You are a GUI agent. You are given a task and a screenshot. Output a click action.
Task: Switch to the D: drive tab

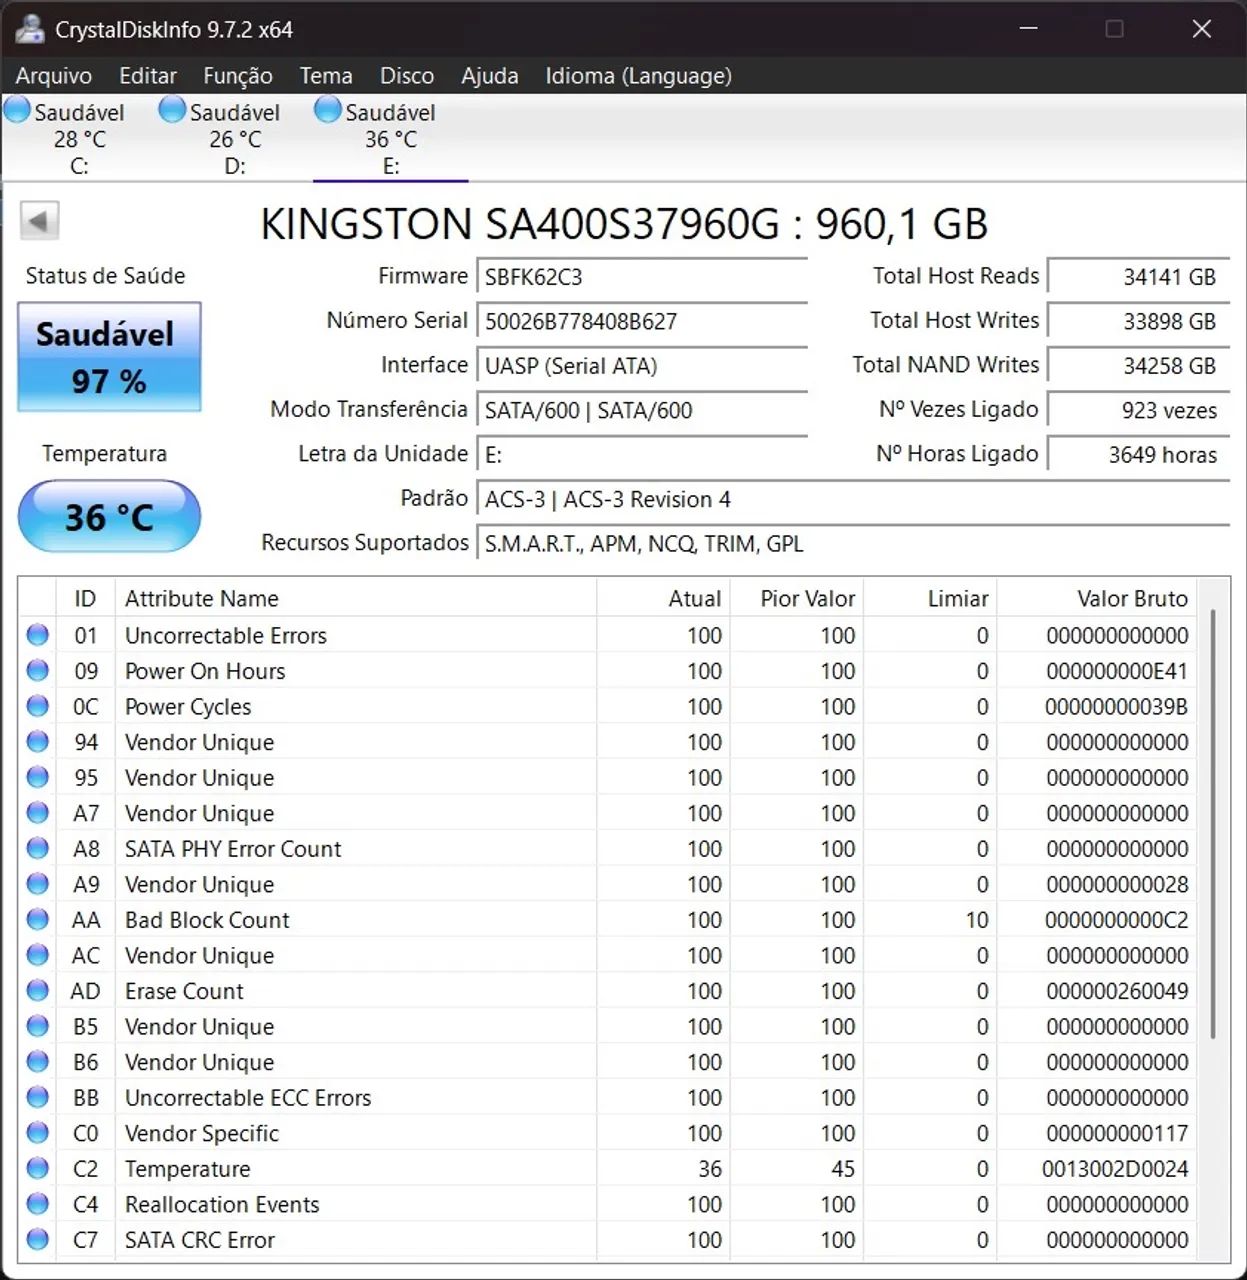[x=232, y=137]
